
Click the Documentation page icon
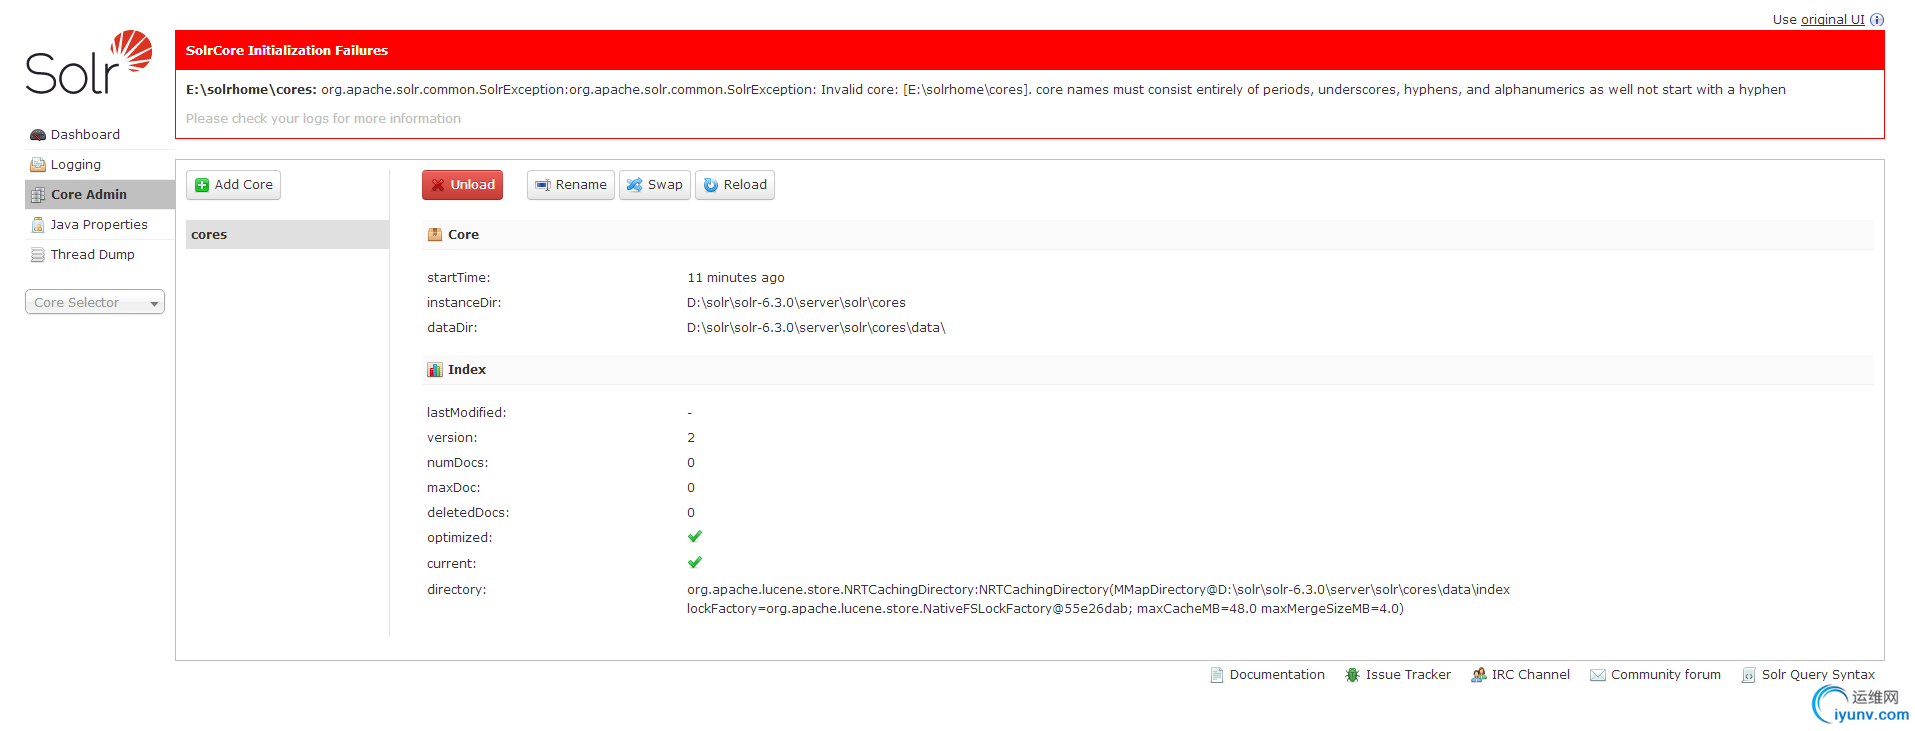[1217, 675]
